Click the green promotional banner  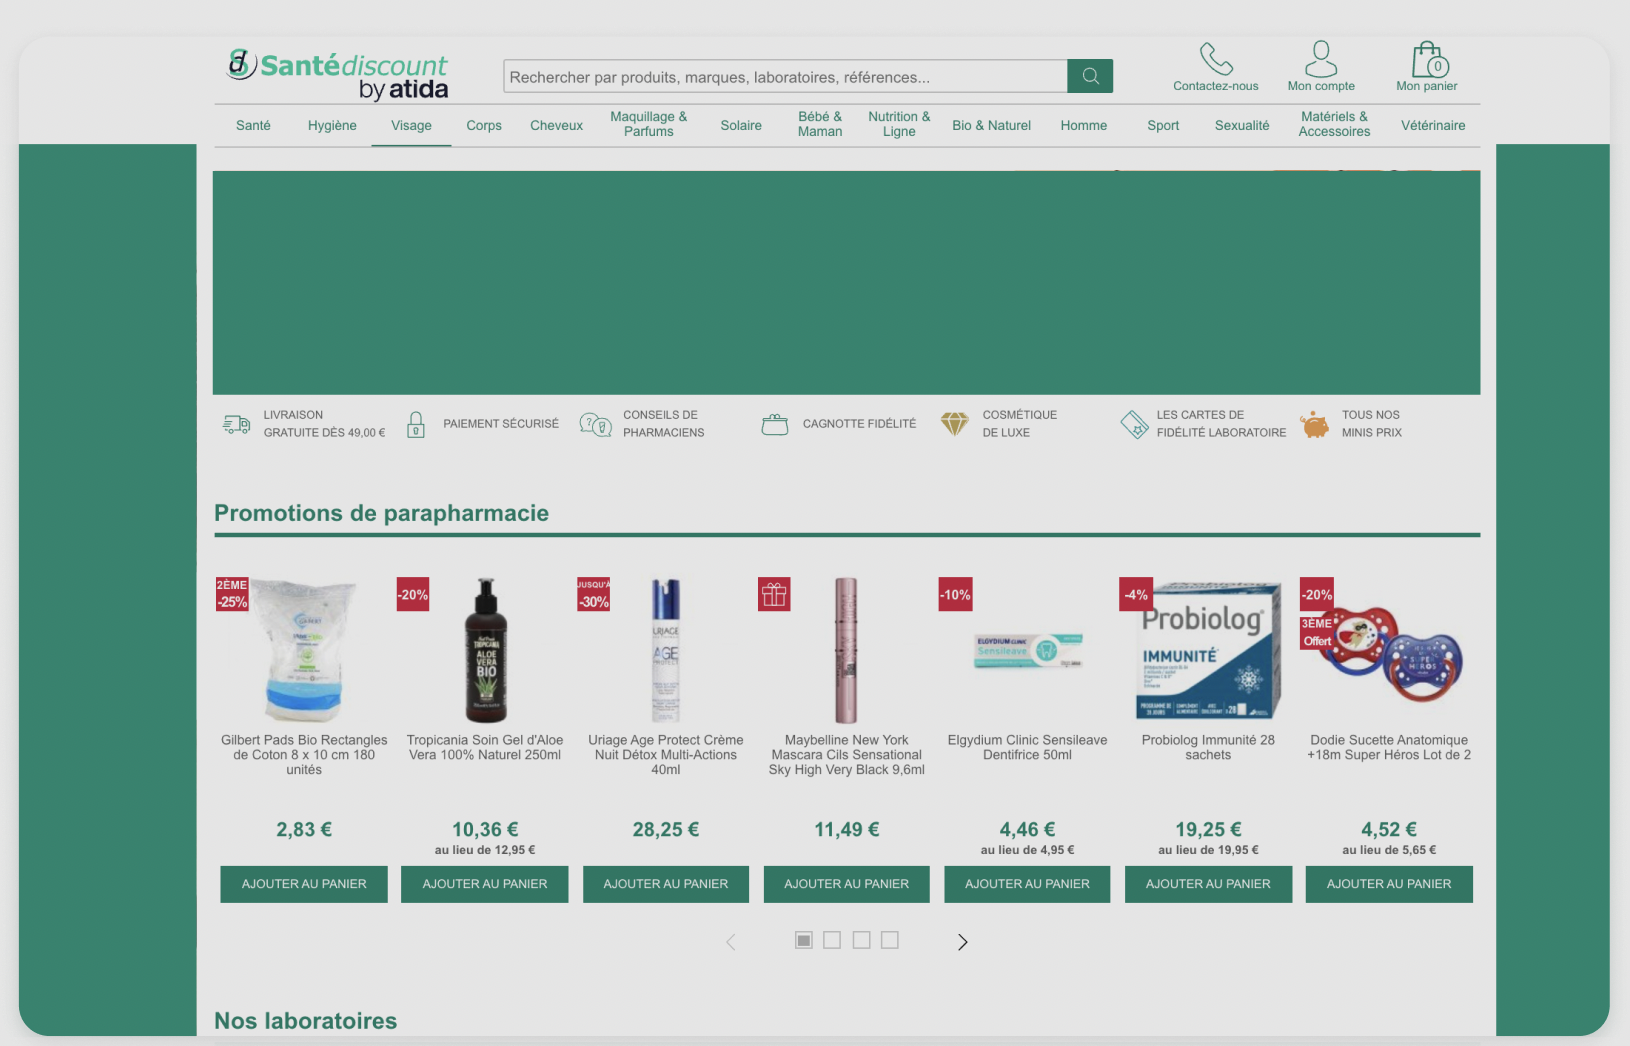click(846, 283)
